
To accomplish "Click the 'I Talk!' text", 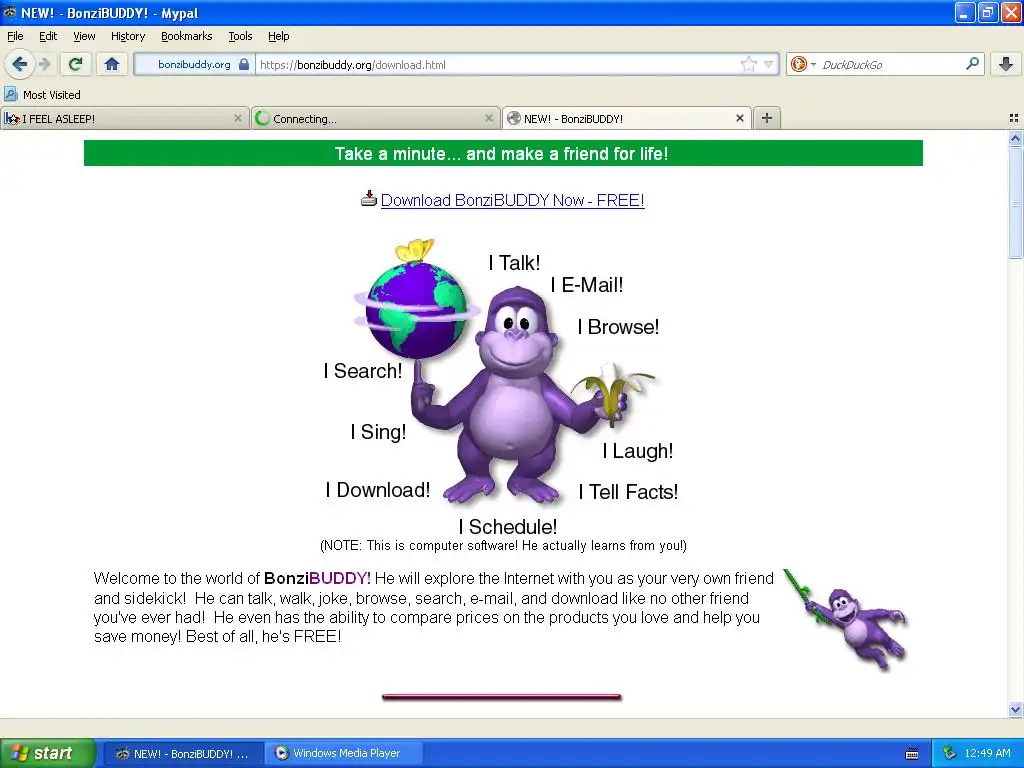I will pos(514,263).
